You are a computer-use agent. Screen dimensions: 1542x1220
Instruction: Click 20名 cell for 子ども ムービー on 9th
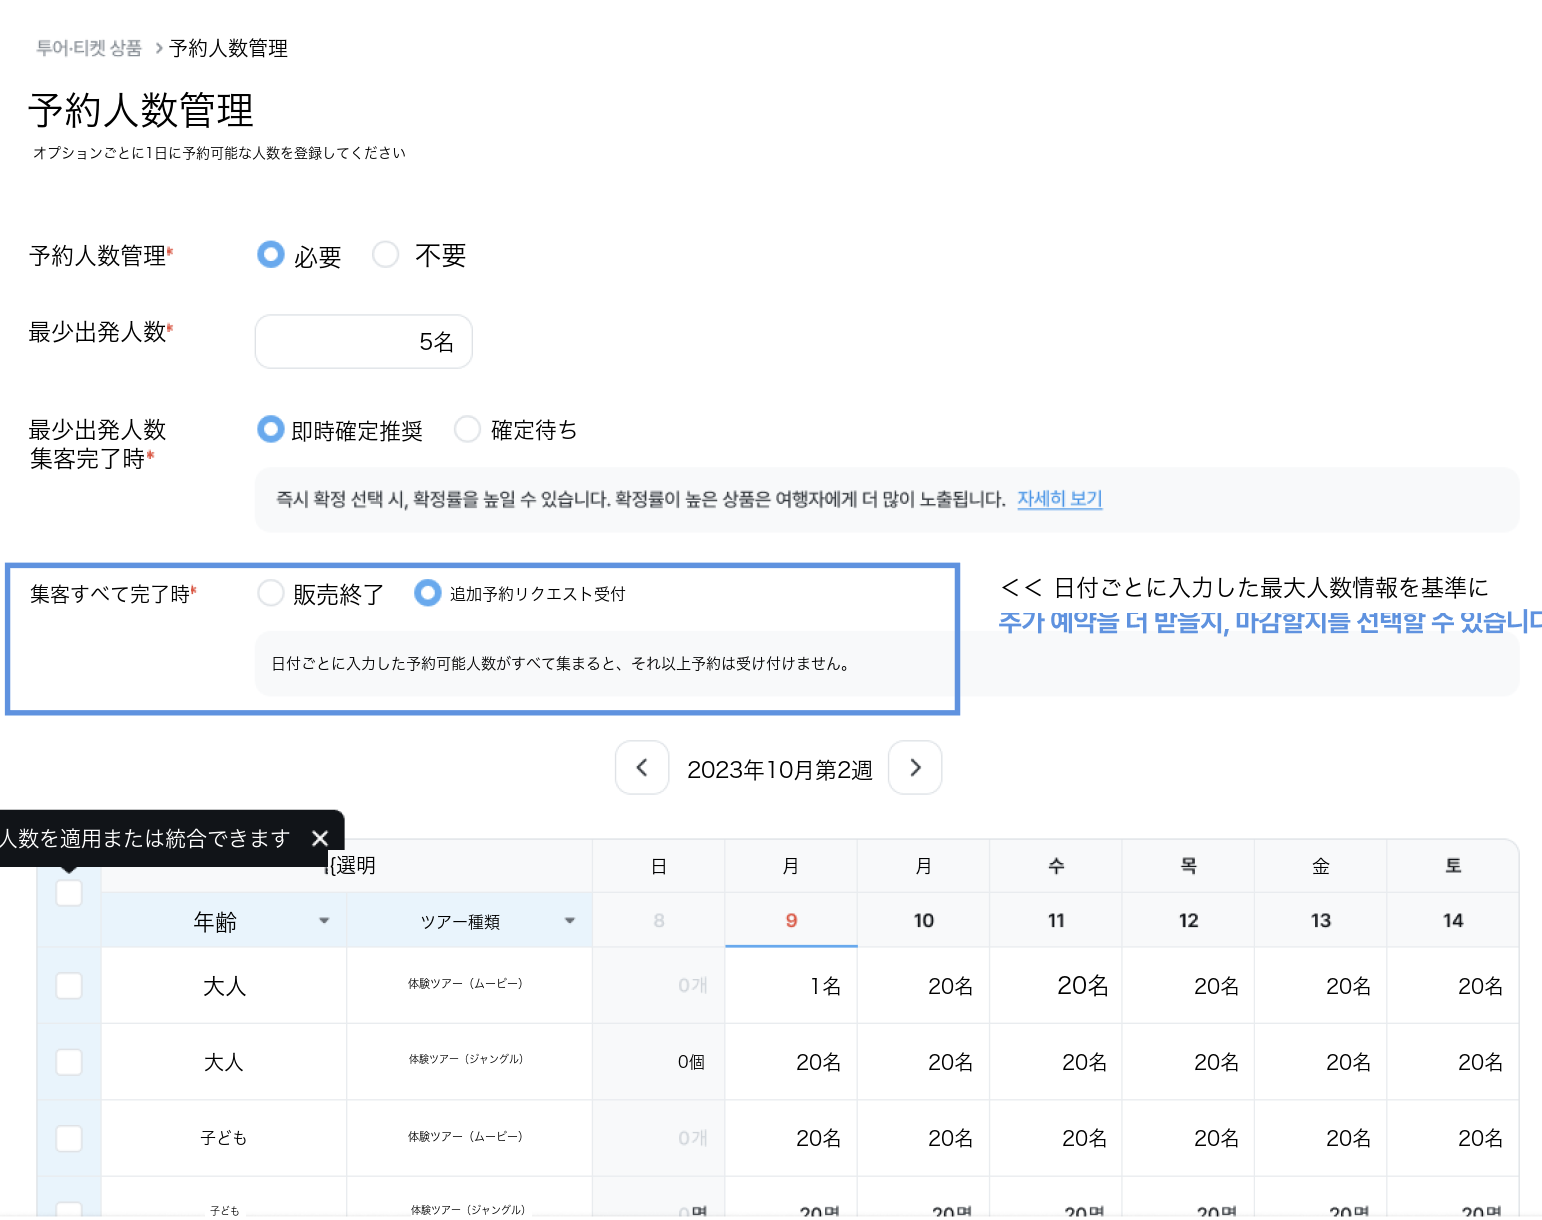point(791,1138)
